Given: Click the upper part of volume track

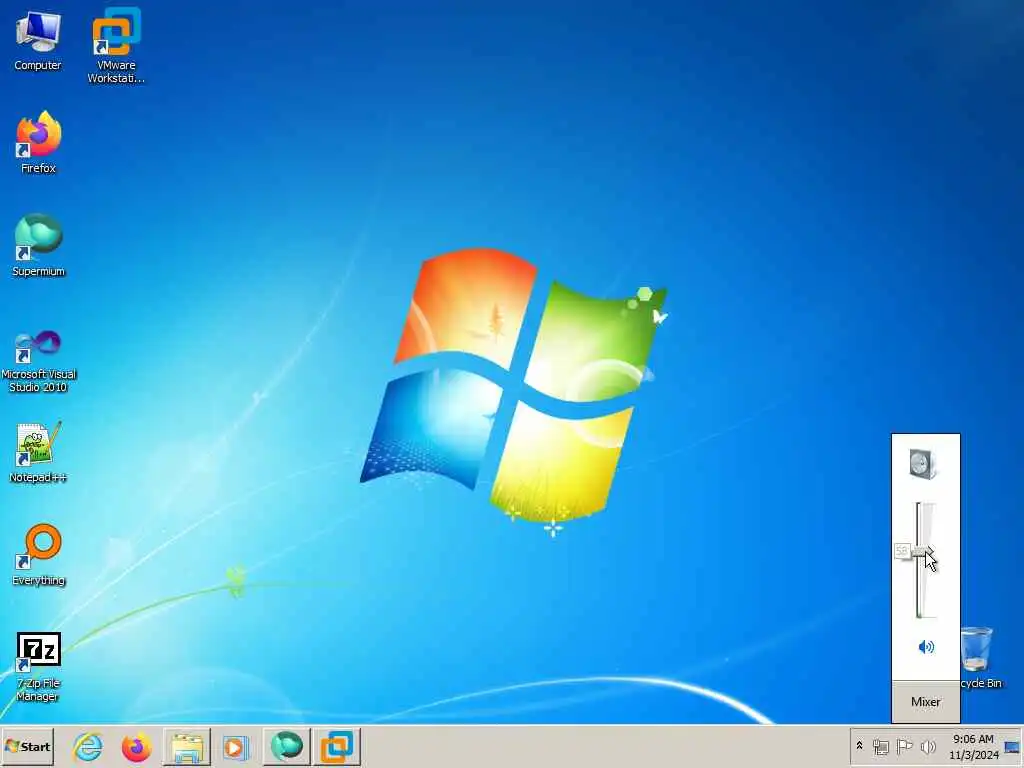Looking at the screenshot, I should coord(919,524).
